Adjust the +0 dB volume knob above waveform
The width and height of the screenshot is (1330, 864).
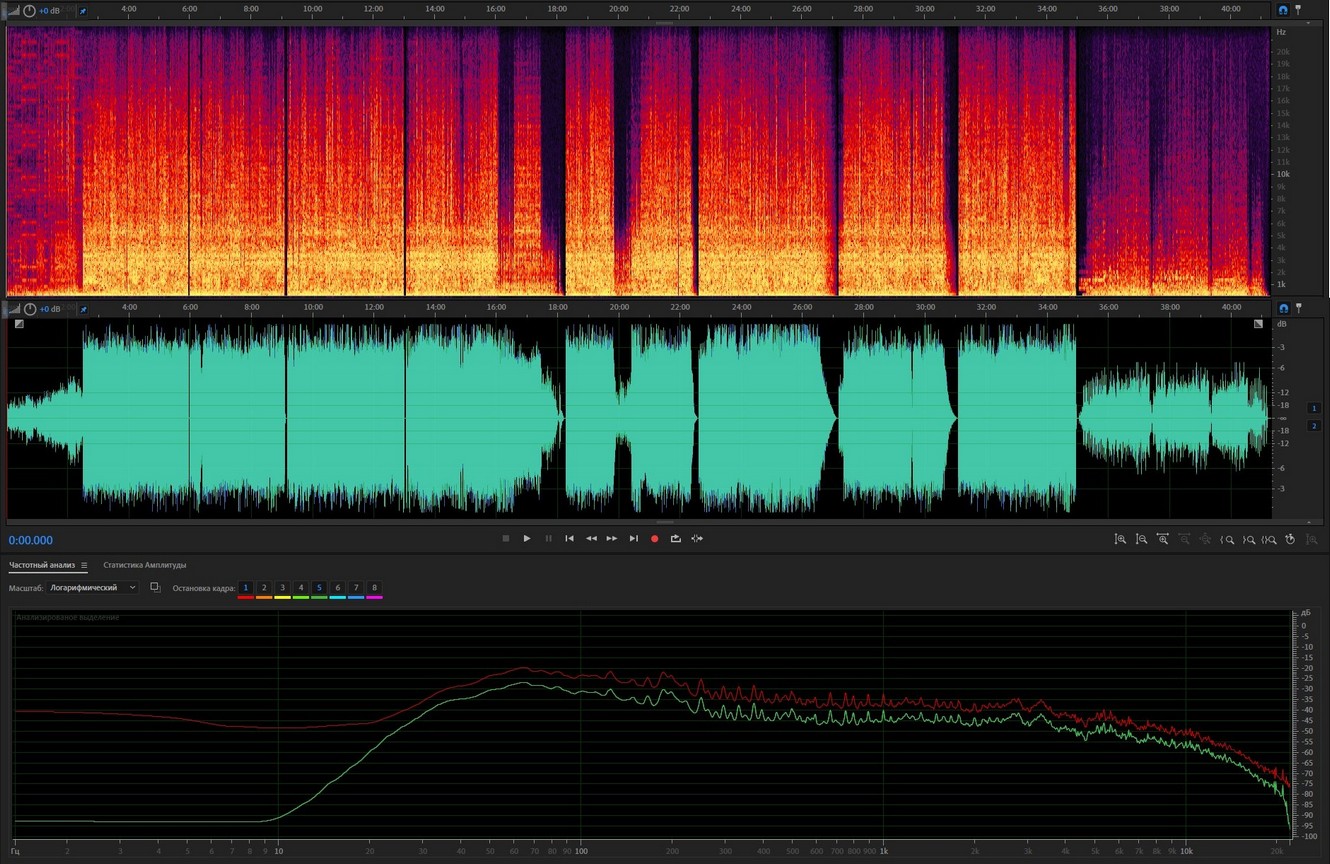click(x=30, y=309)
